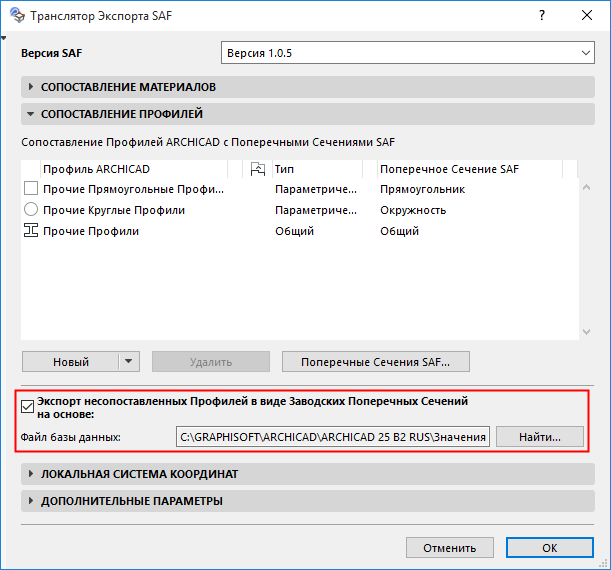This screenshot has width=611, height=570.
Task: Click the Найти button
Action: pyautogui.click(x=540, y=437)
